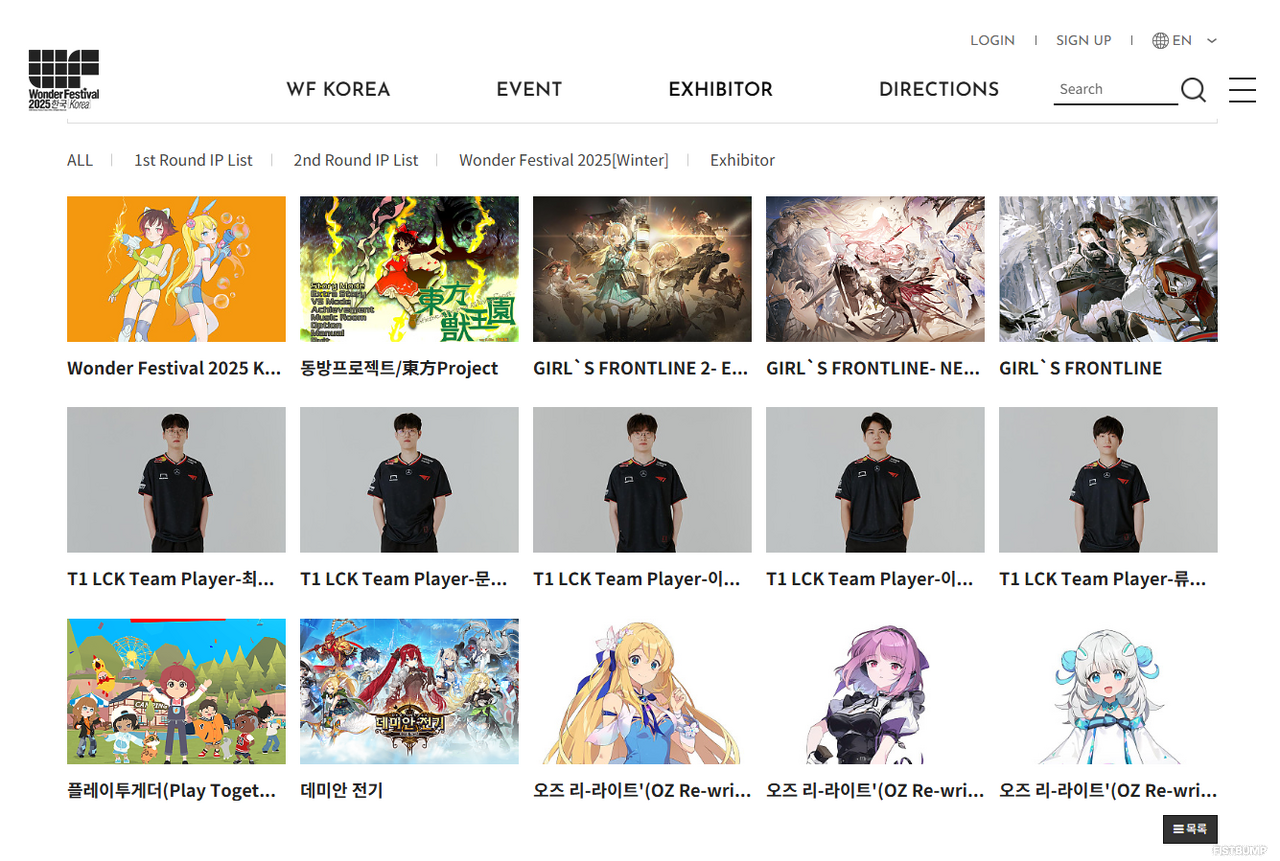
Task: Select the Exhibitor filter tab
Action: (742, 160)
